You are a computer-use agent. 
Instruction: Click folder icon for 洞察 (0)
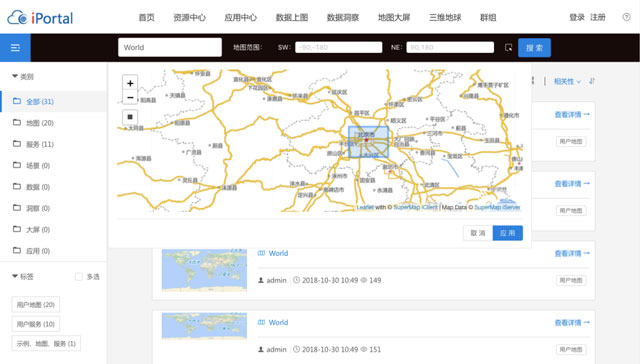coord(17,208)
